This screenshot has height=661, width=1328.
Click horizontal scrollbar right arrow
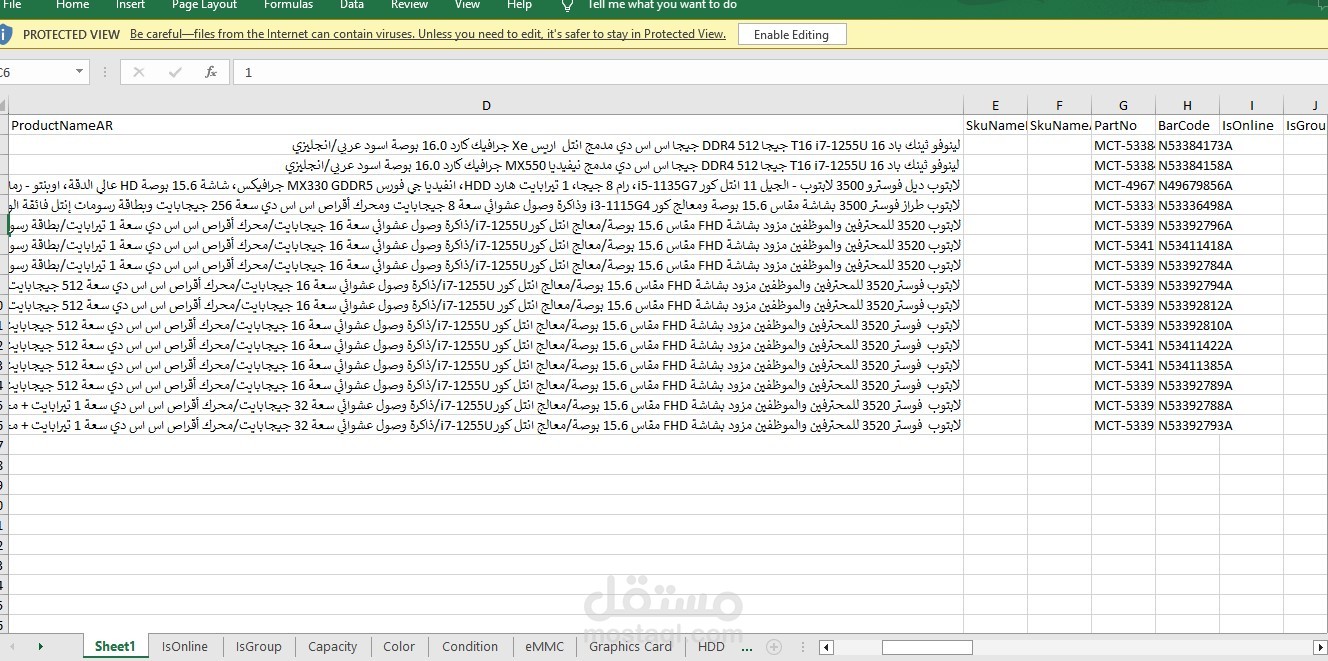click(1320, 648)
